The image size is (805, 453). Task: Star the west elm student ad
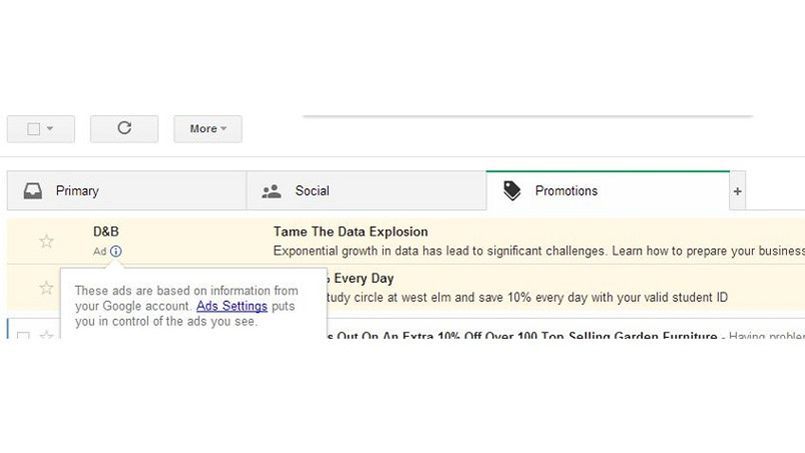point(46,288)
